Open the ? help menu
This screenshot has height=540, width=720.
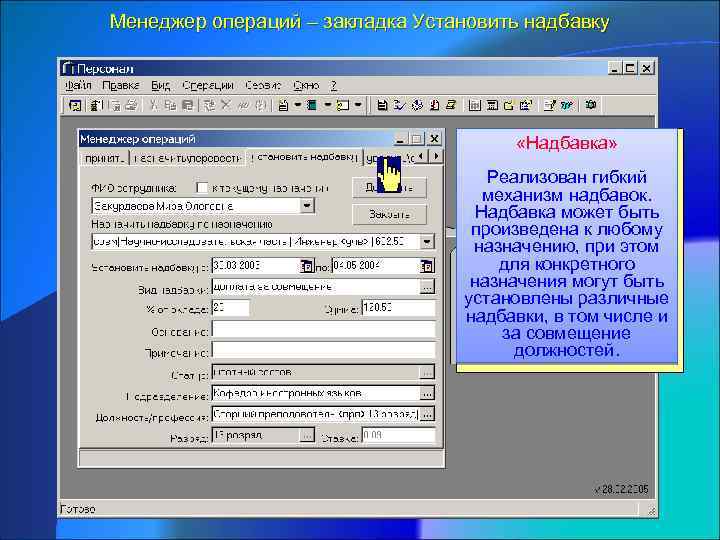(334, 85)
